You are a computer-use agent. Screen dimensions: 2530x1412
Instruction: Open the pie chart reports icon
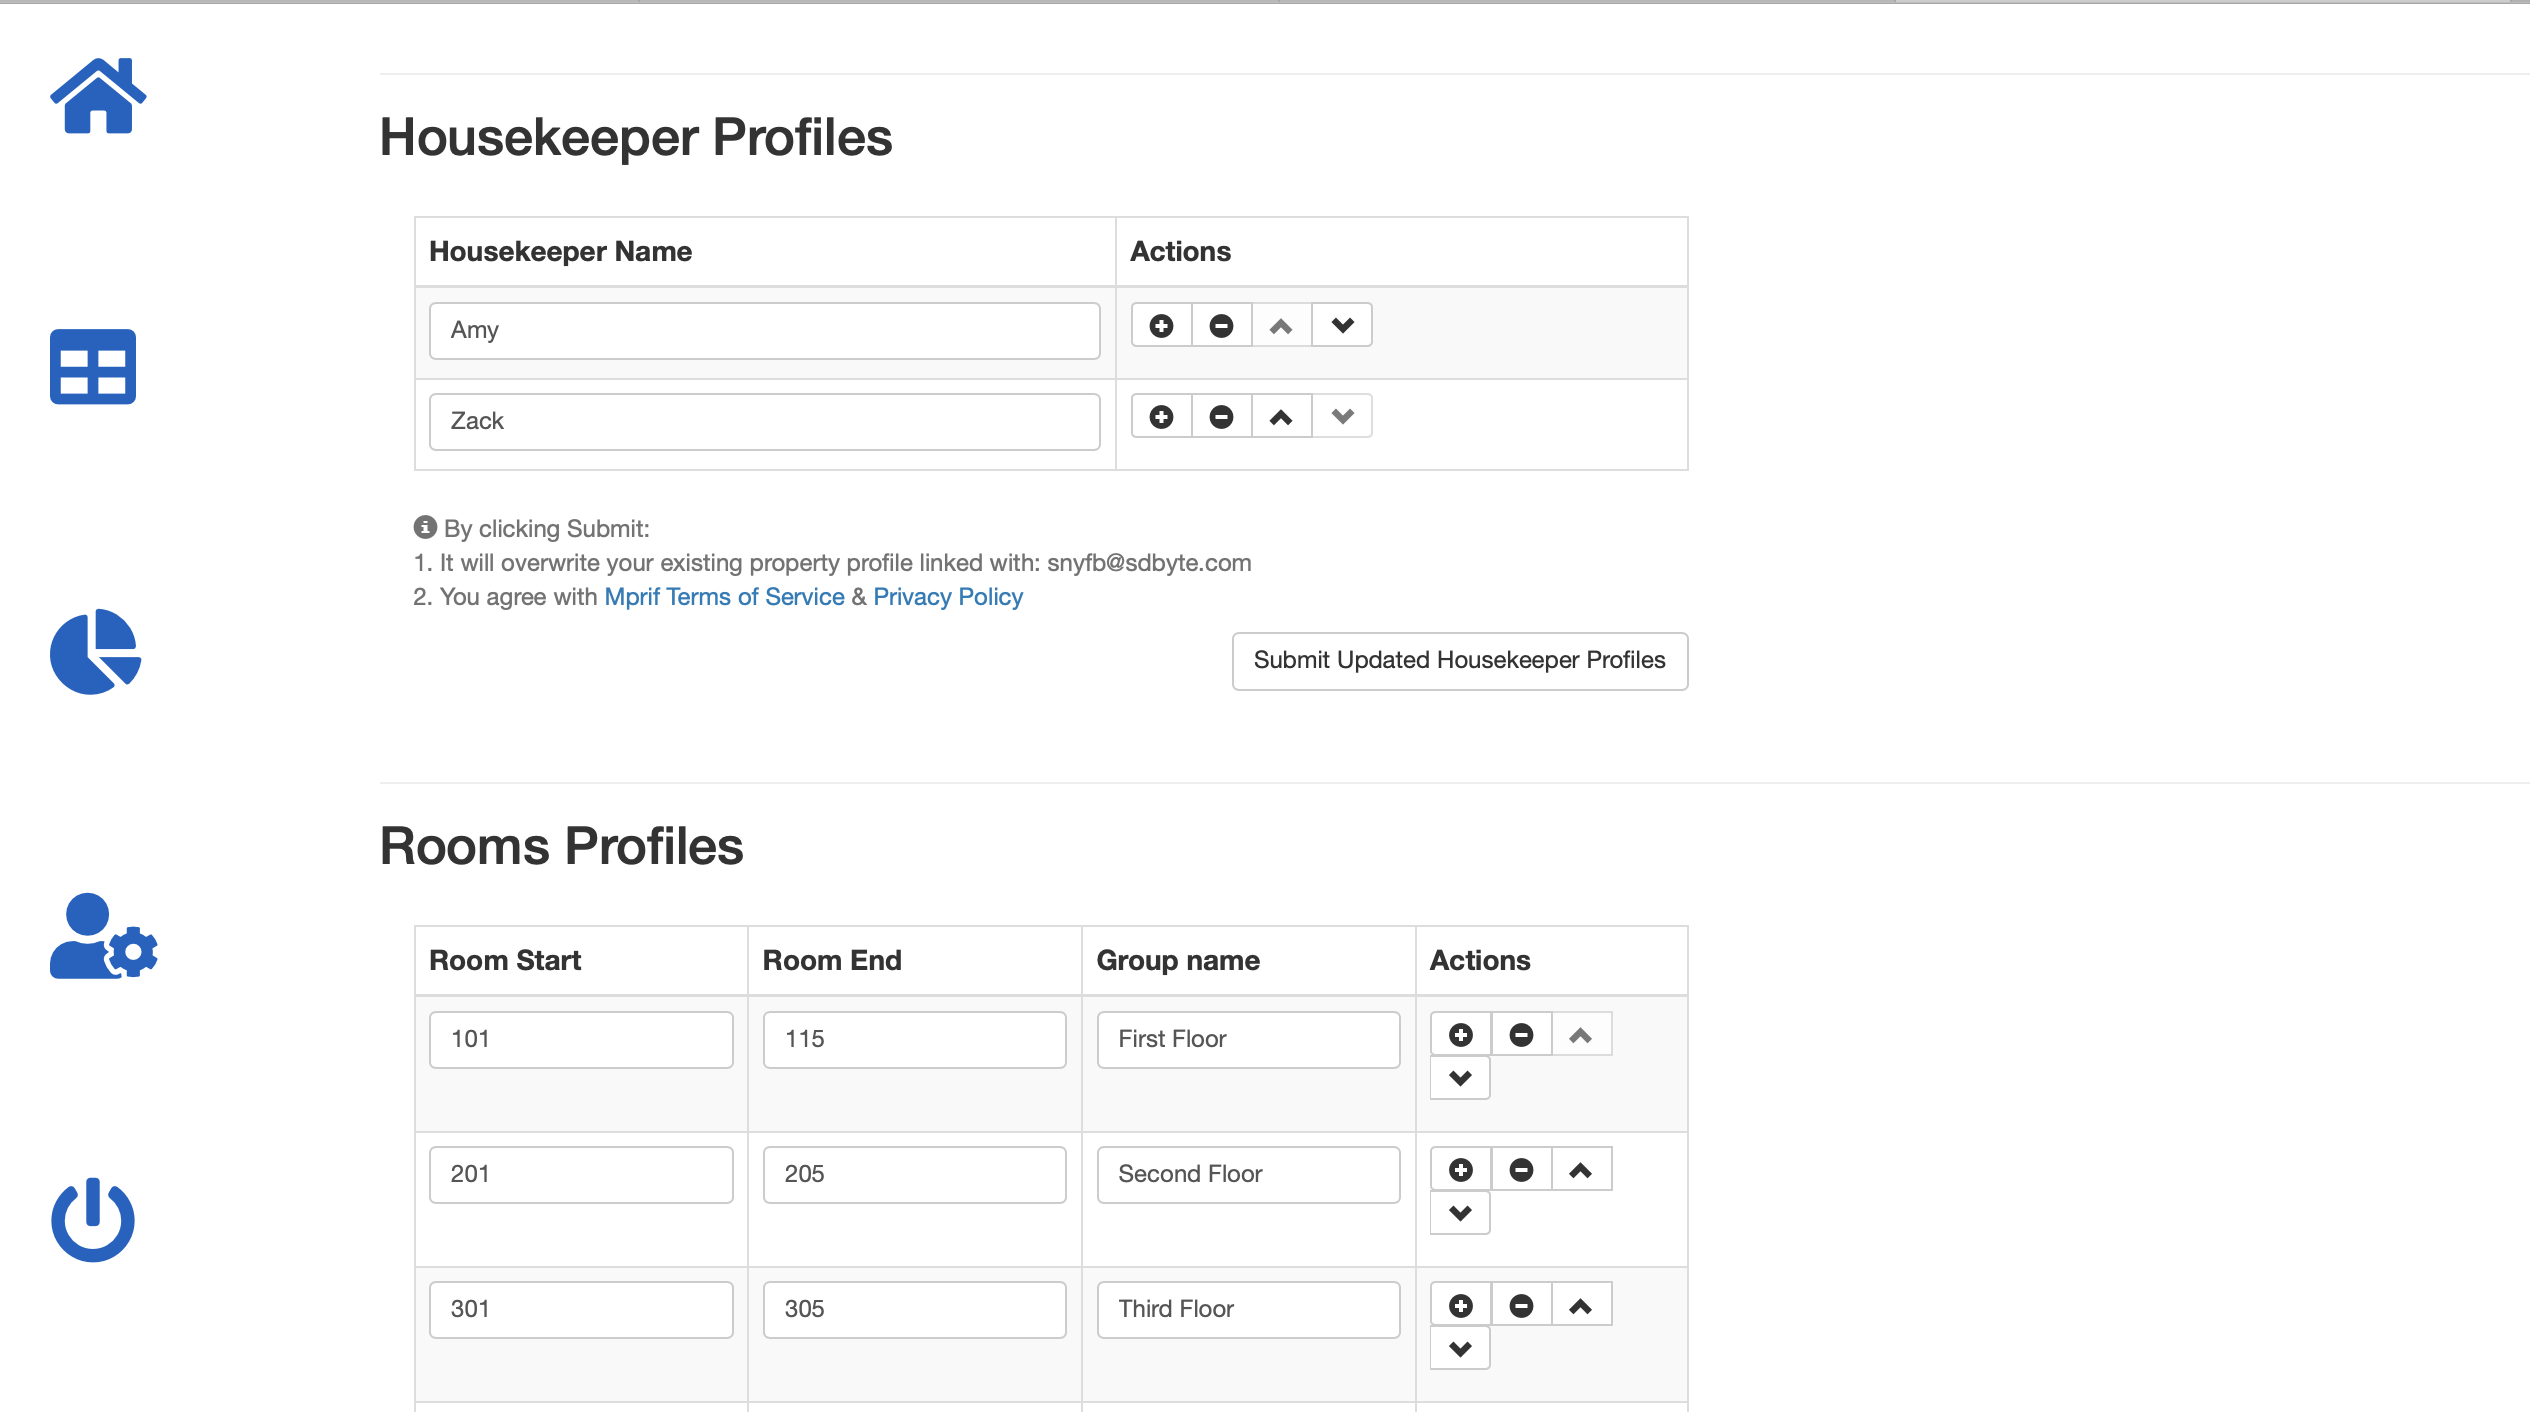(x=95, y=651)
